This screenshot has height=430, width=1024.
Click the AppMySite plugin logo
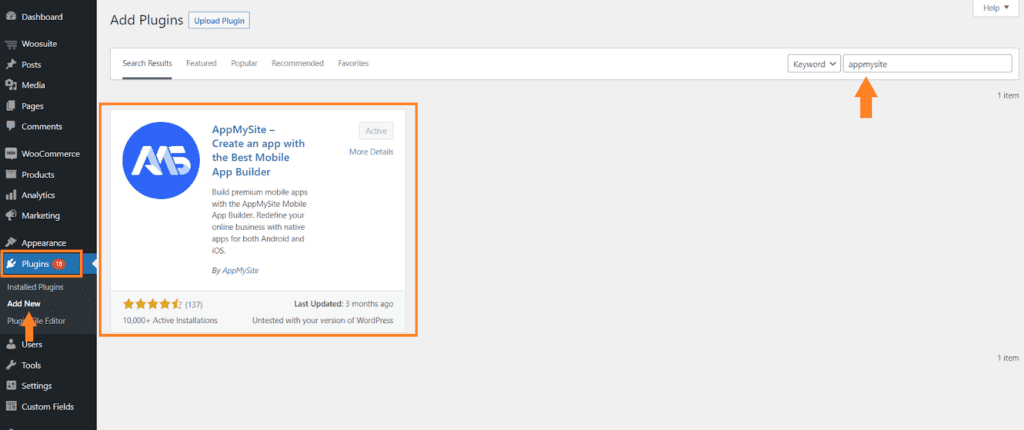pos(161,160)
